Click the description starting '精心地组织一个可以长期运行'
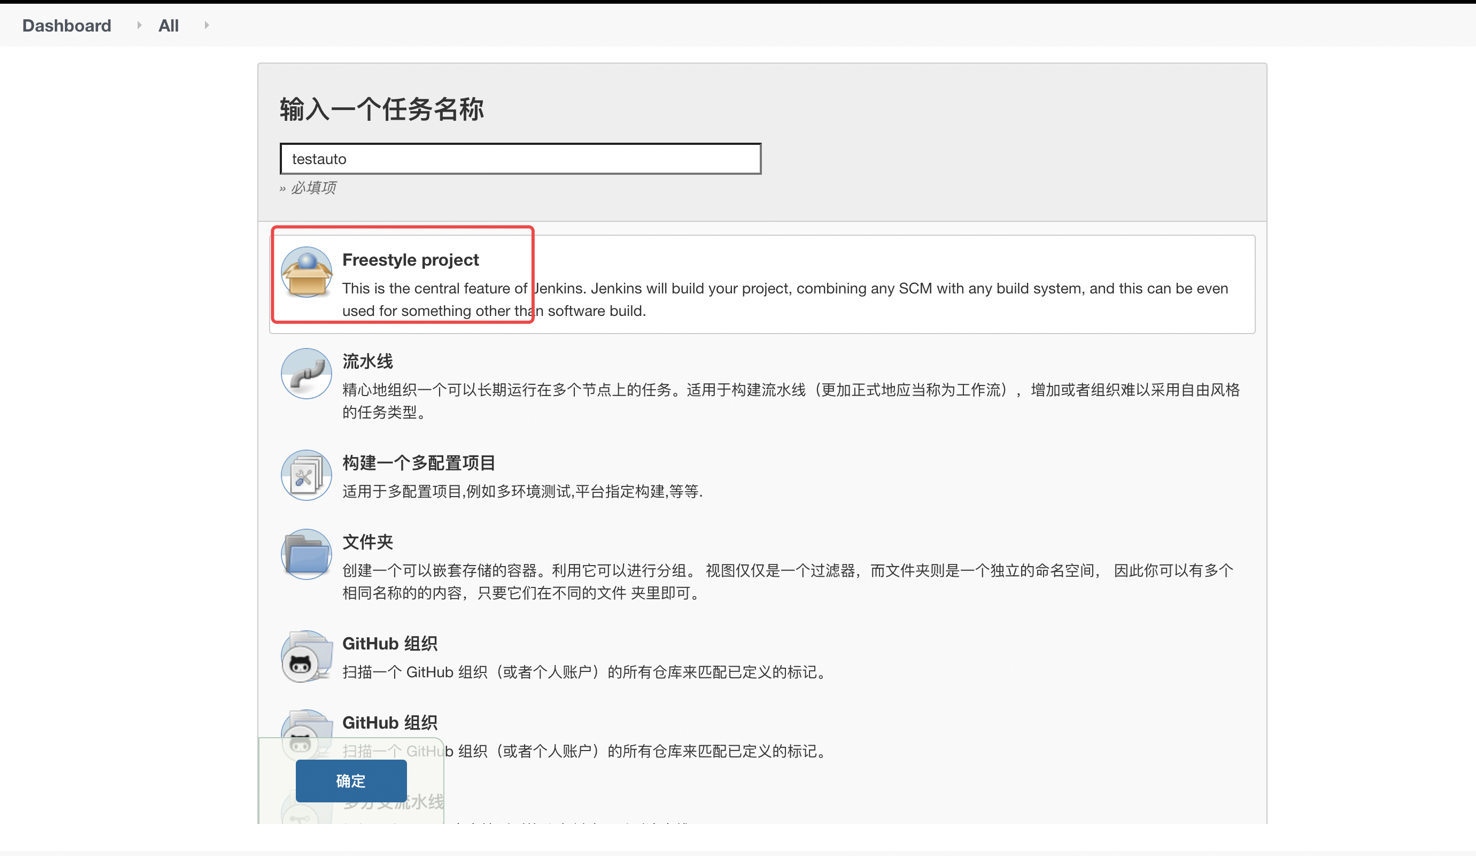Image resolution: width=1476 pixels, height=856 pixels. (x=791, y=401)
